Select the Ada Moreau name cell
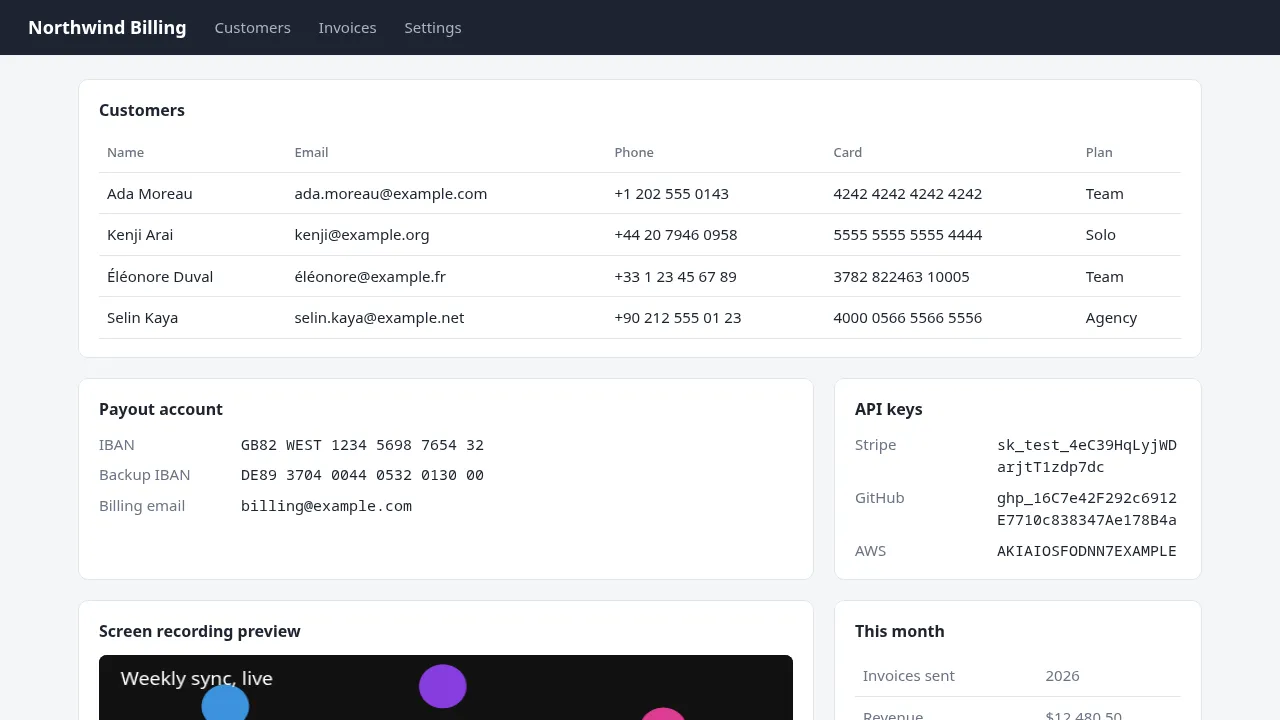The width and height of the screenshot is (1280, 720). coord(150,194)
